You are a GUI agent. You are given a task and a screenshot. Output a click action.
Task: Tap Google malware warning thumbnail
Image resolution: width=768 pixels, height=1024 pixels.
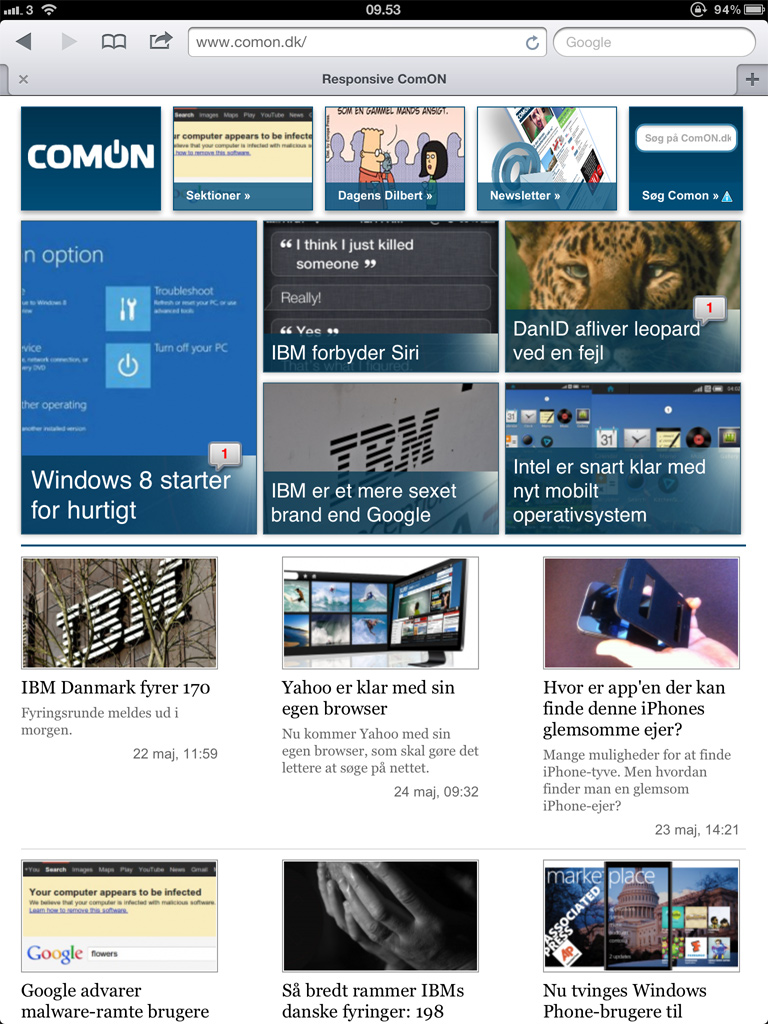[120, 916]
